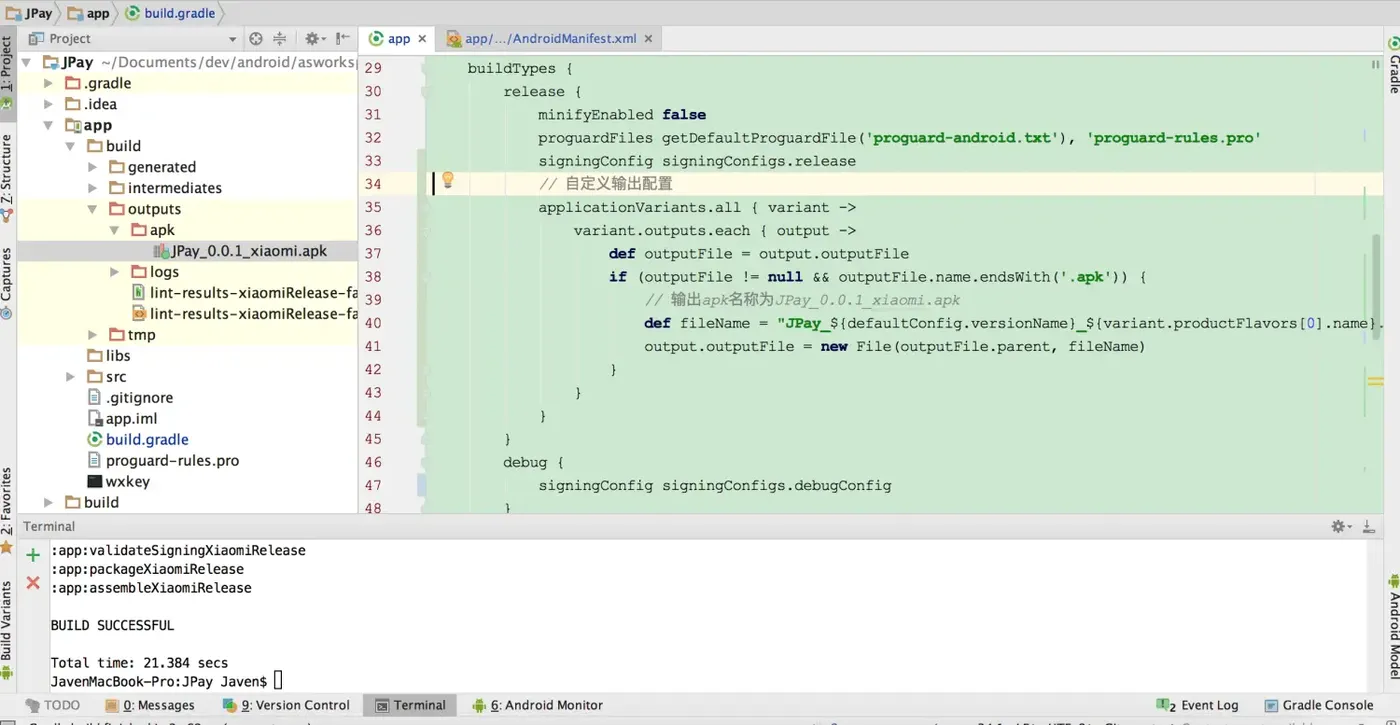Click the scroll-from-source target icon in Project panel
This screenshot has height=725, width=1400.
pos(256,39)
